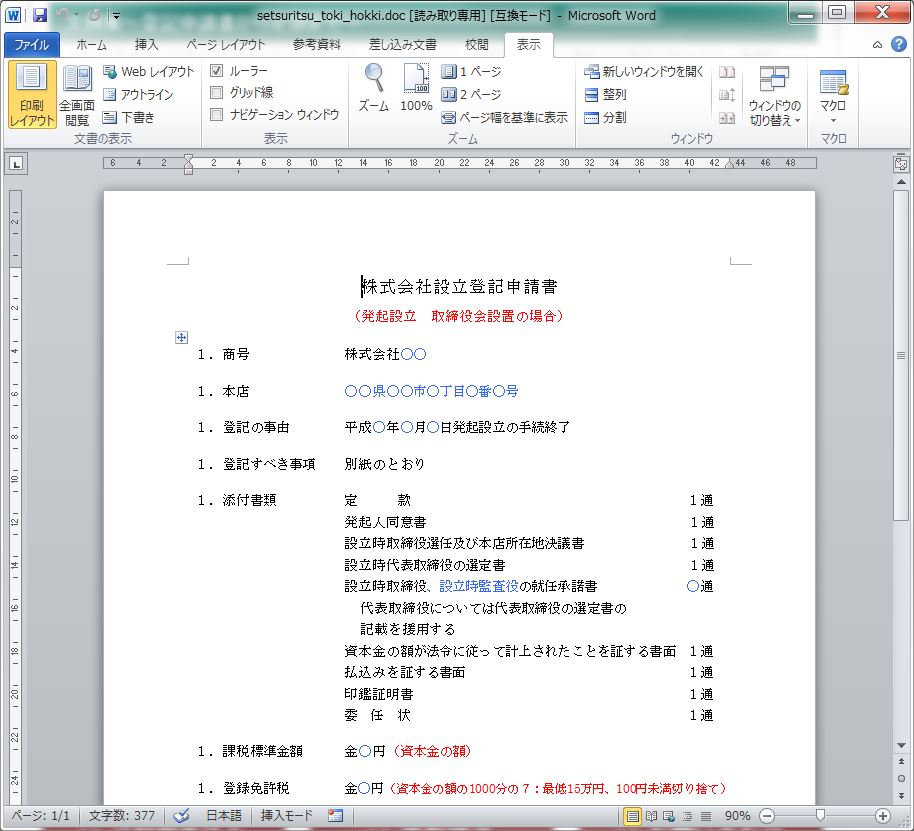Image resolution: width=914 pixels, height=831 pixels.
Task: Open quick access toolbar customize dropdown
Action: point(117,16)
